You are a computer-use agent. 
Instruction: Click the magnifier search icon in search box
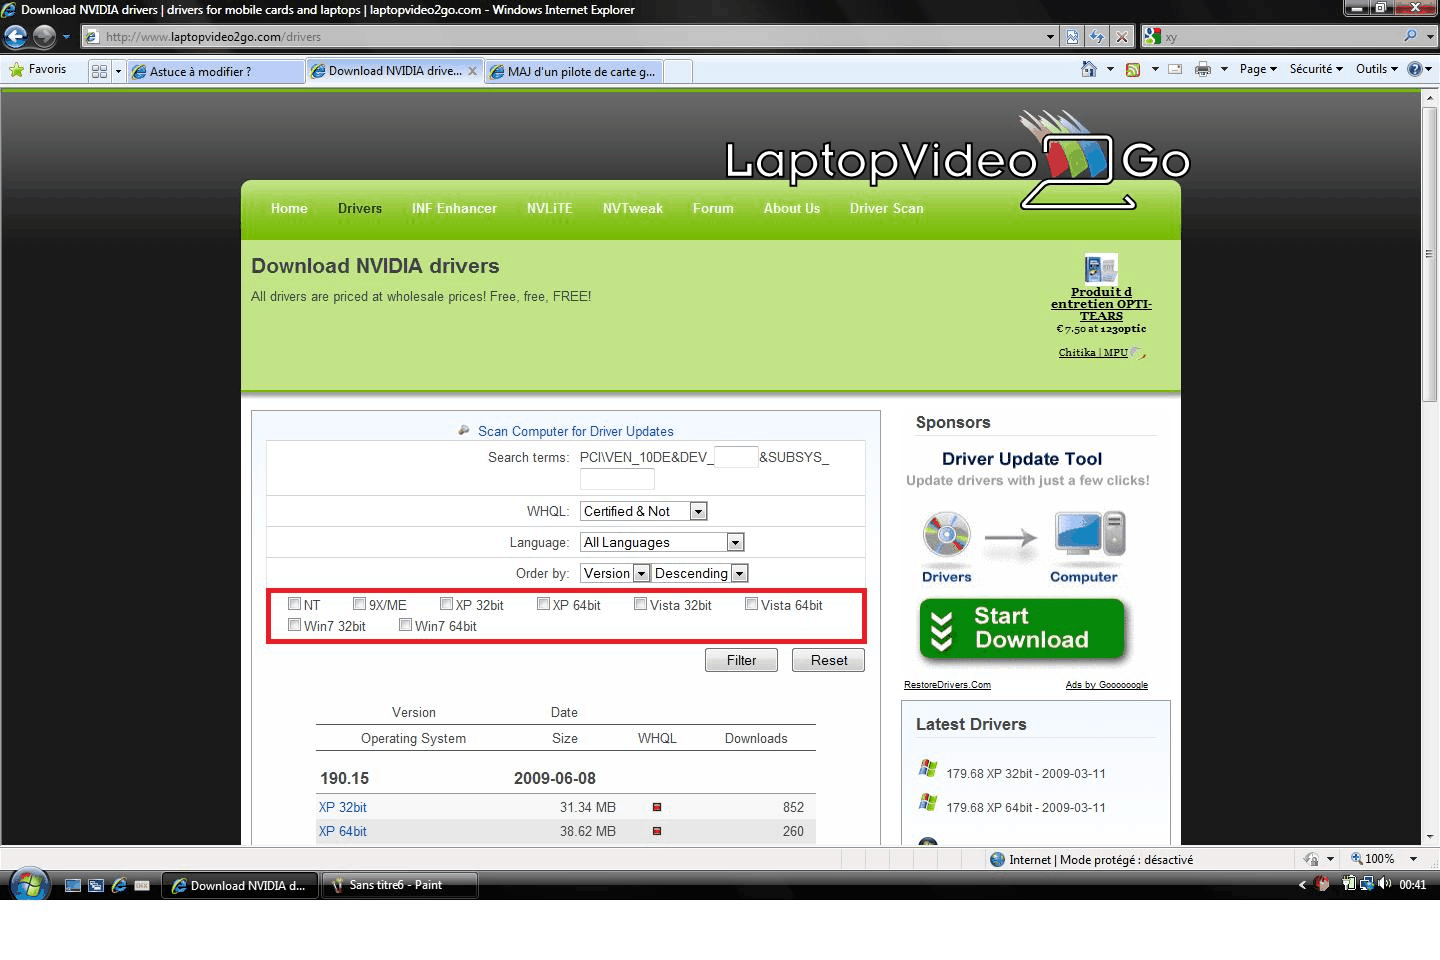tap(1411, 36)
